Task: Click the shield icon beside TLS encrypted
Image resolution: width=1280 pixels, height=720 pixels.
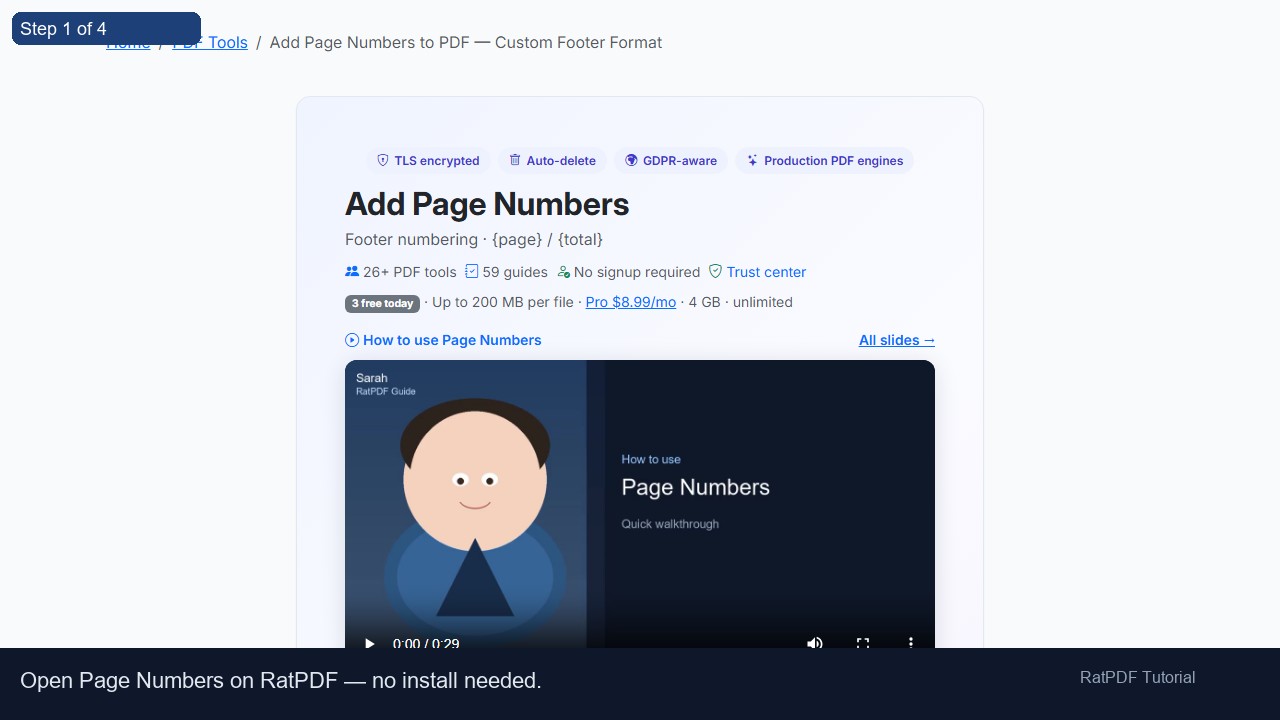Action: click(382, 160)
